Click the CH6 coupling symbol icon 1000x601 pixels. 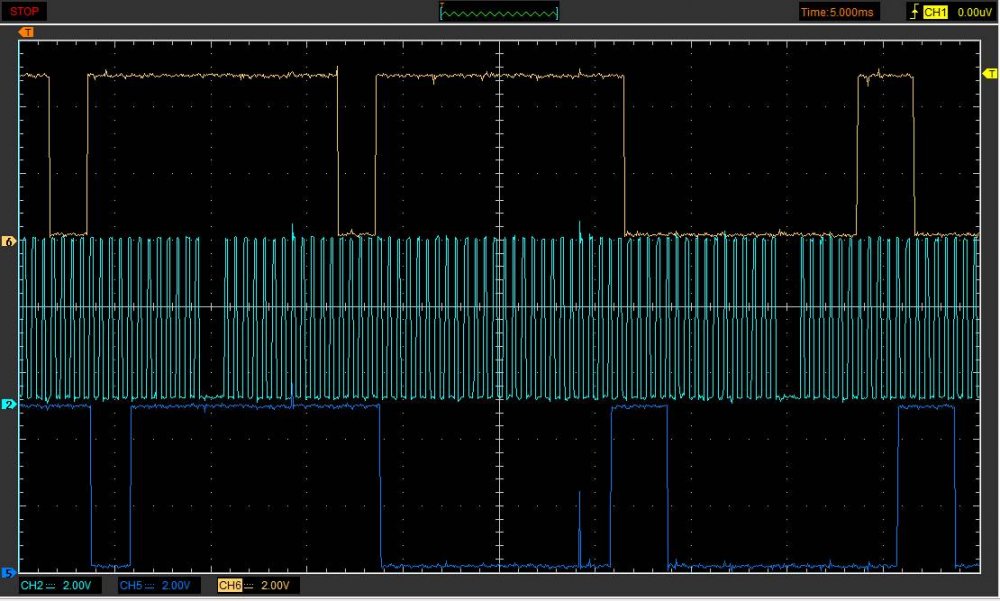pyautogui.click(x=247, y=585)
